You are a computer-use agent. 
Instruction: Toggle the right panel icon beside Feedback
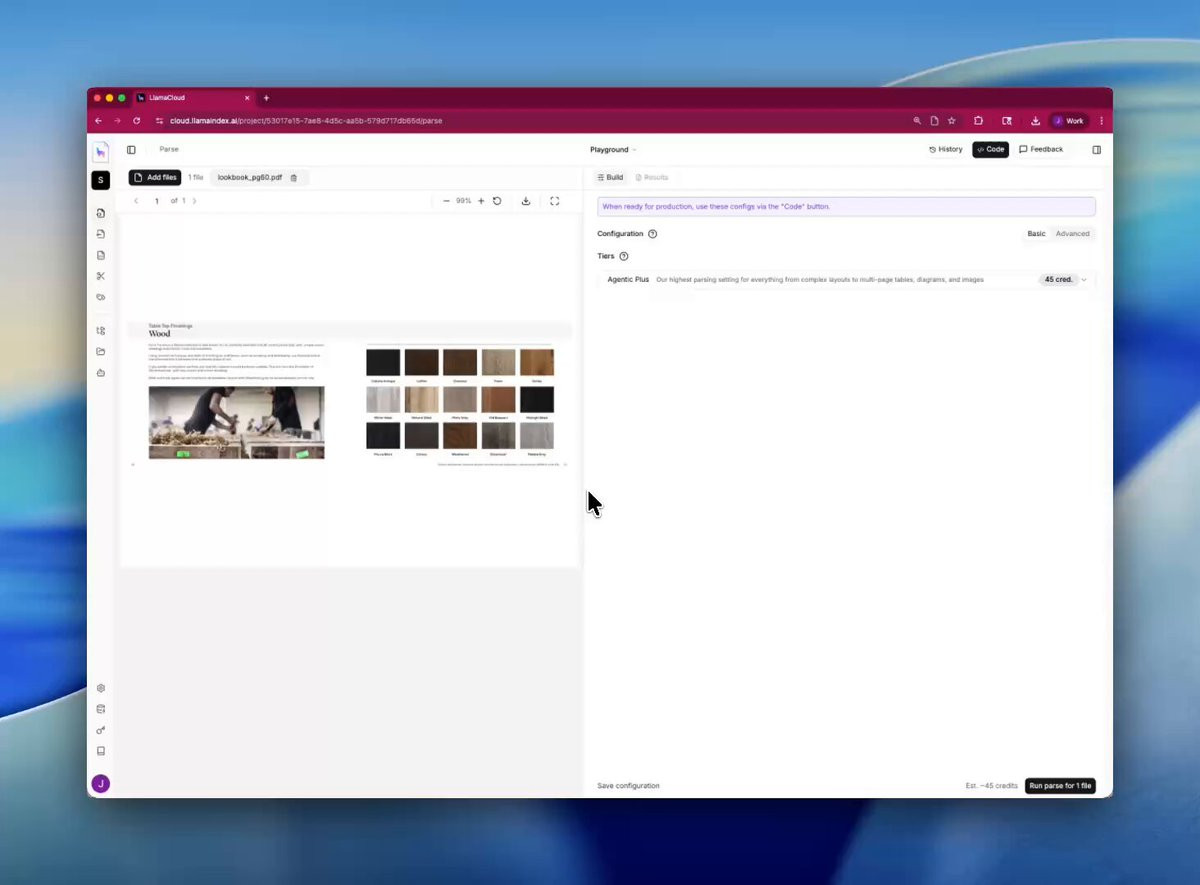pos(1097,150)
